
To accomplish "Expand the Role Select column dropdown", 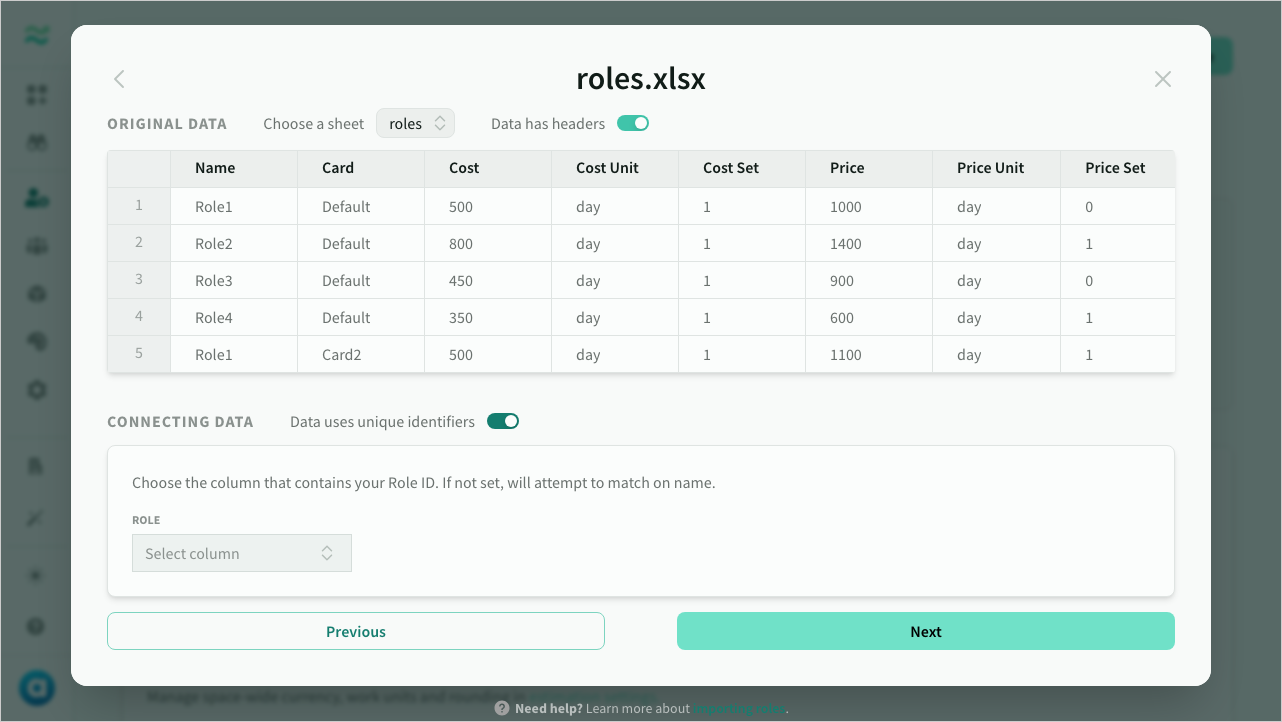I will (242, 553).
